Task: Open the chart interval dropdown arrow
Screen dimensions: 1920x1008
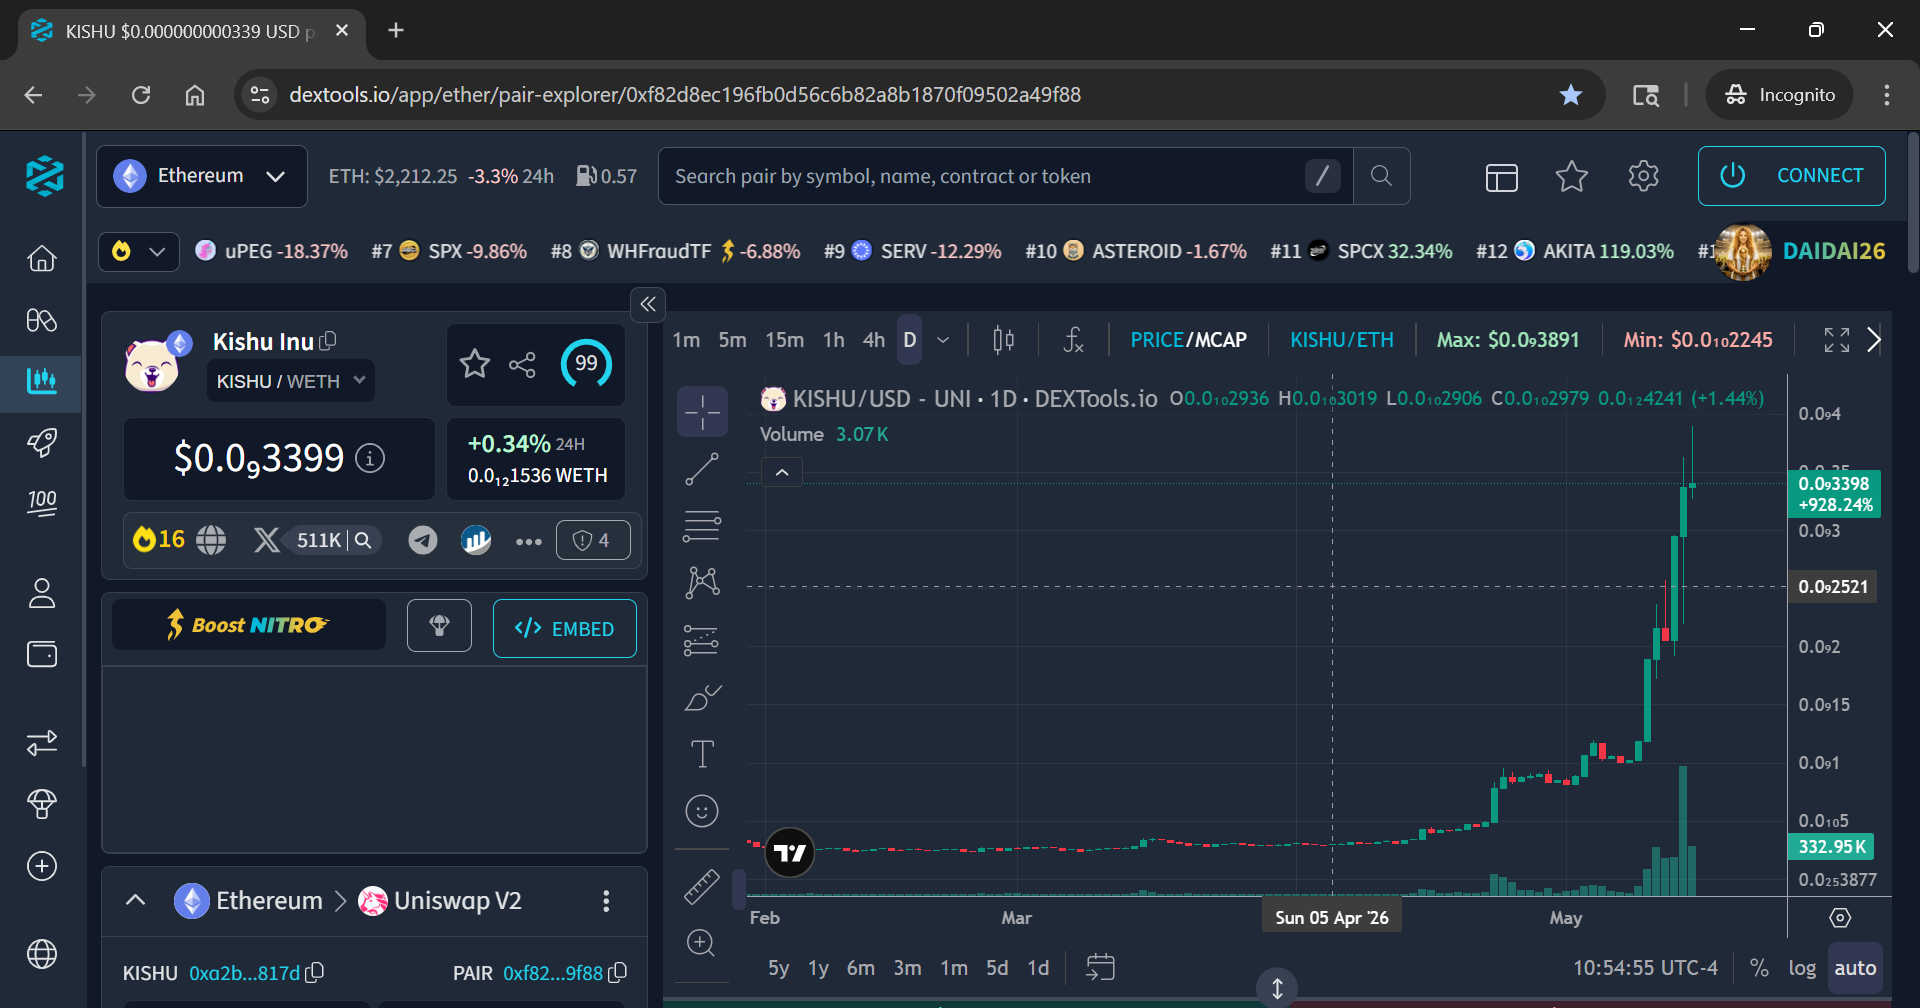Action: click(x=943, y=340)
